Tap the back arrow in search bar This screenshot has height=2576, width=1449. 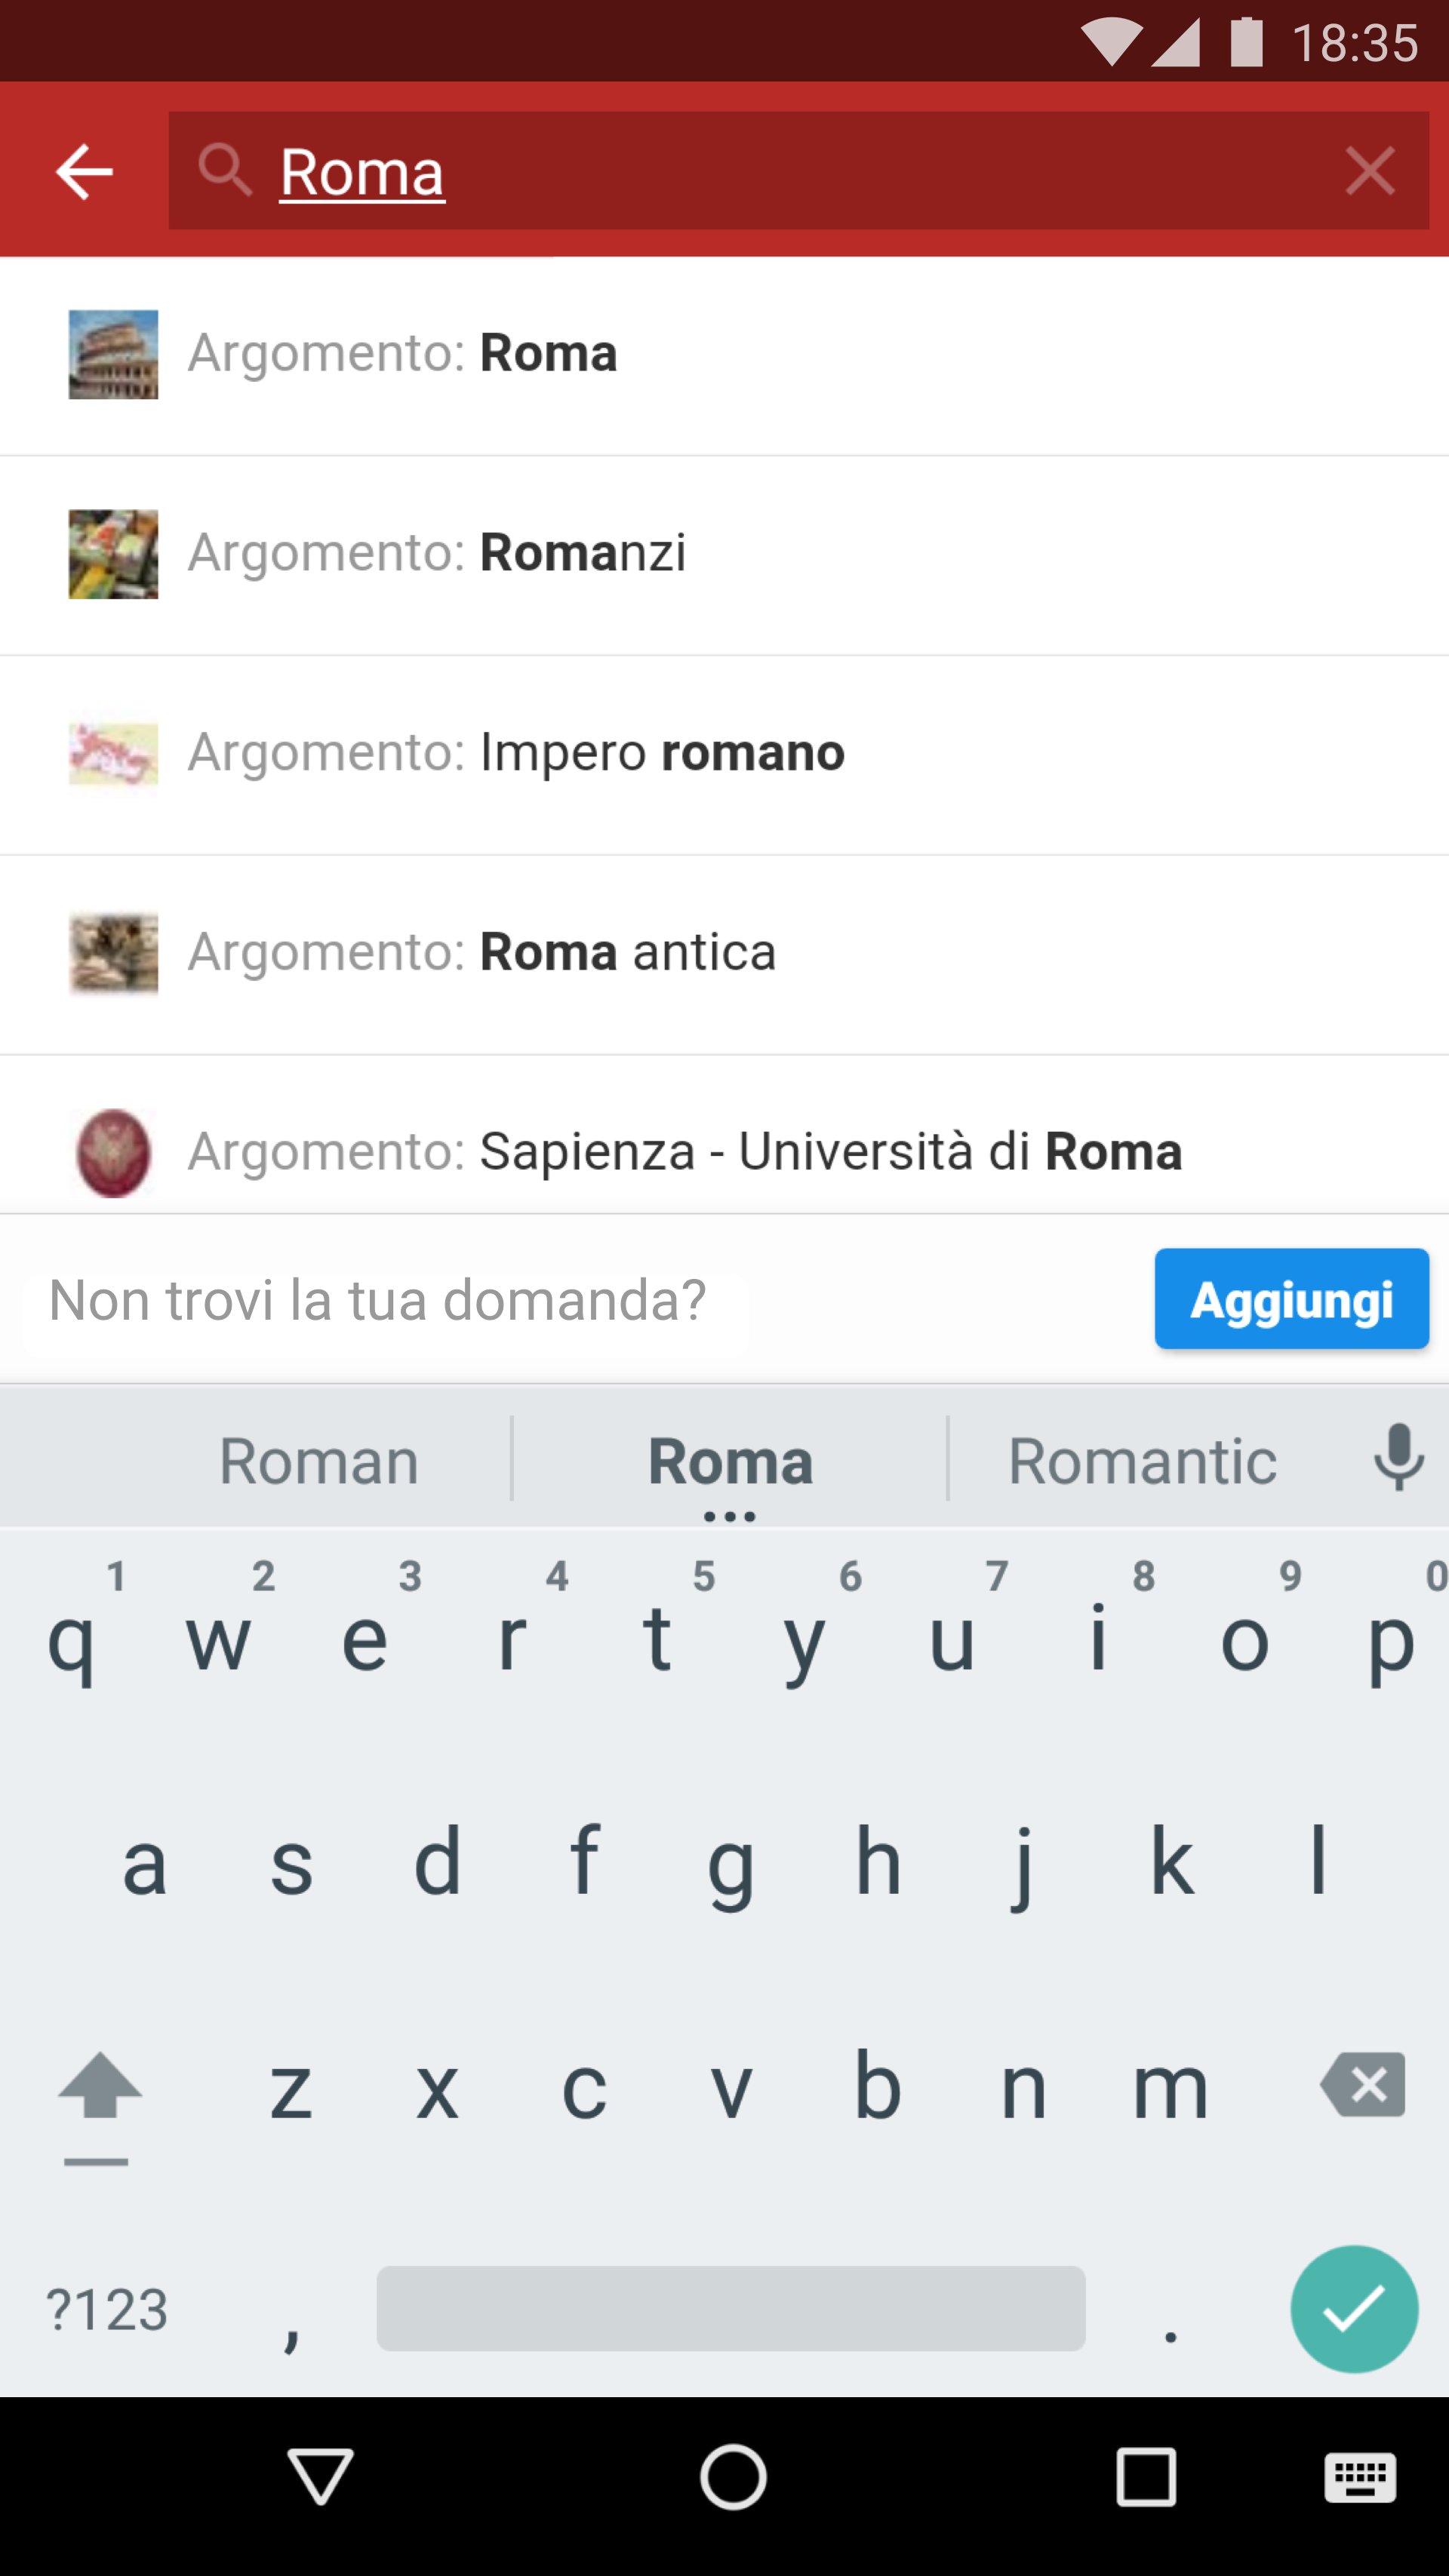[x=84, y=171]
